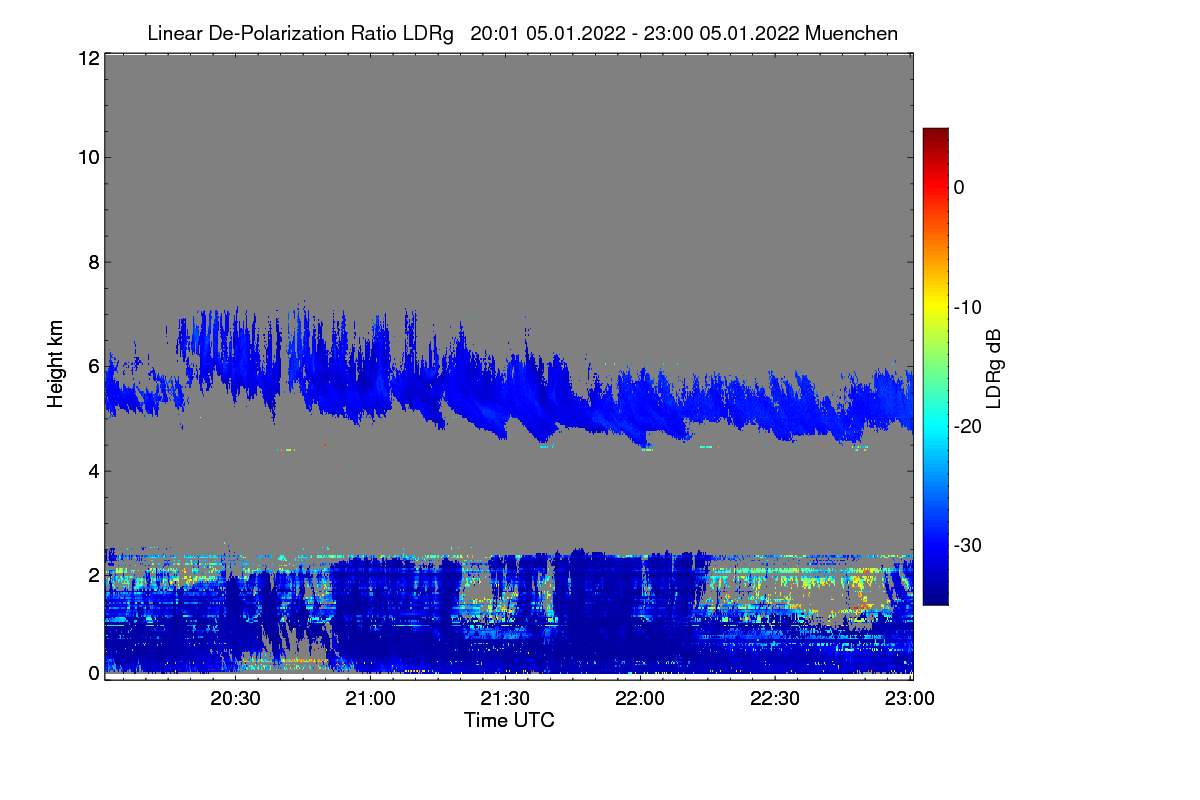Viewport: 1200px width, 800px height.
Task: Click the colorbar value '0'
Action: pos(959,188)
